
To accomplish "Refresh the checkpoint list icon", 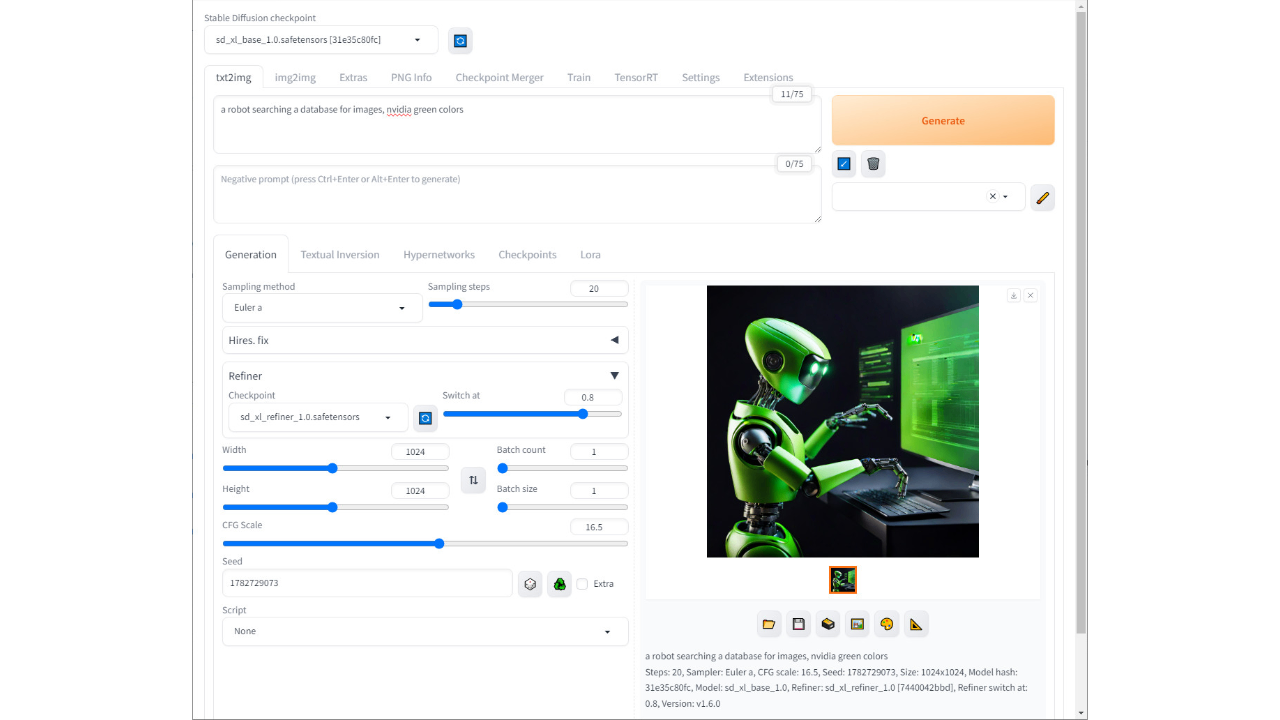I will tap(459, 40).
